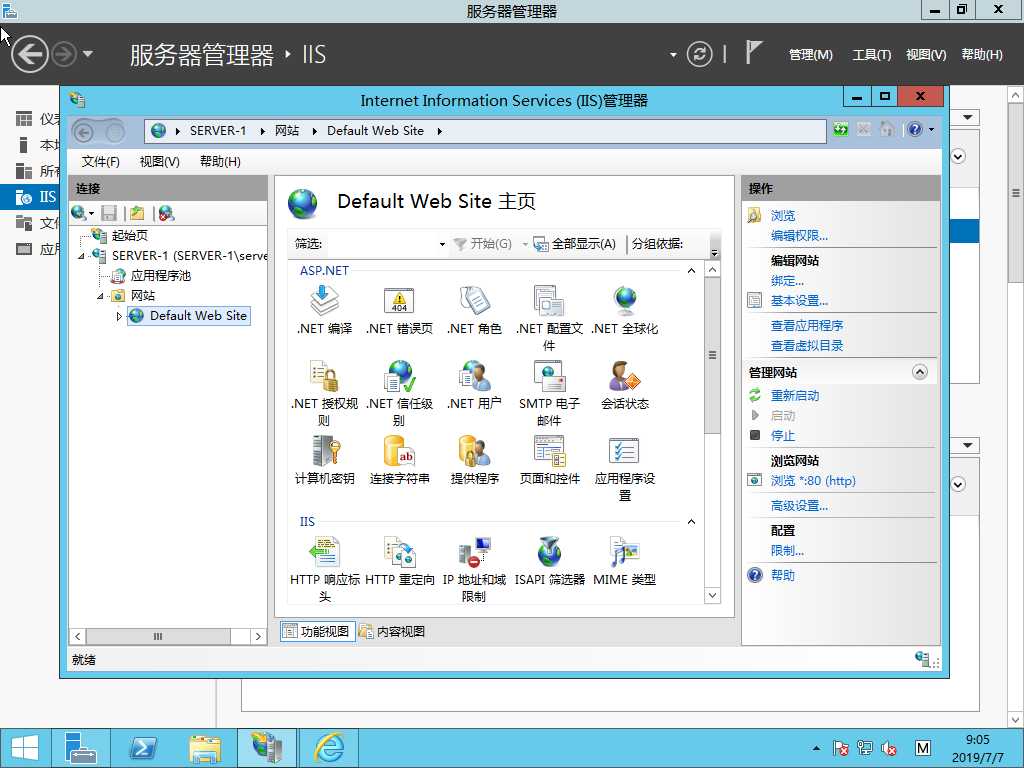Click the IIS Manager help icon in address bar
1024x768 pixels.
915,129
